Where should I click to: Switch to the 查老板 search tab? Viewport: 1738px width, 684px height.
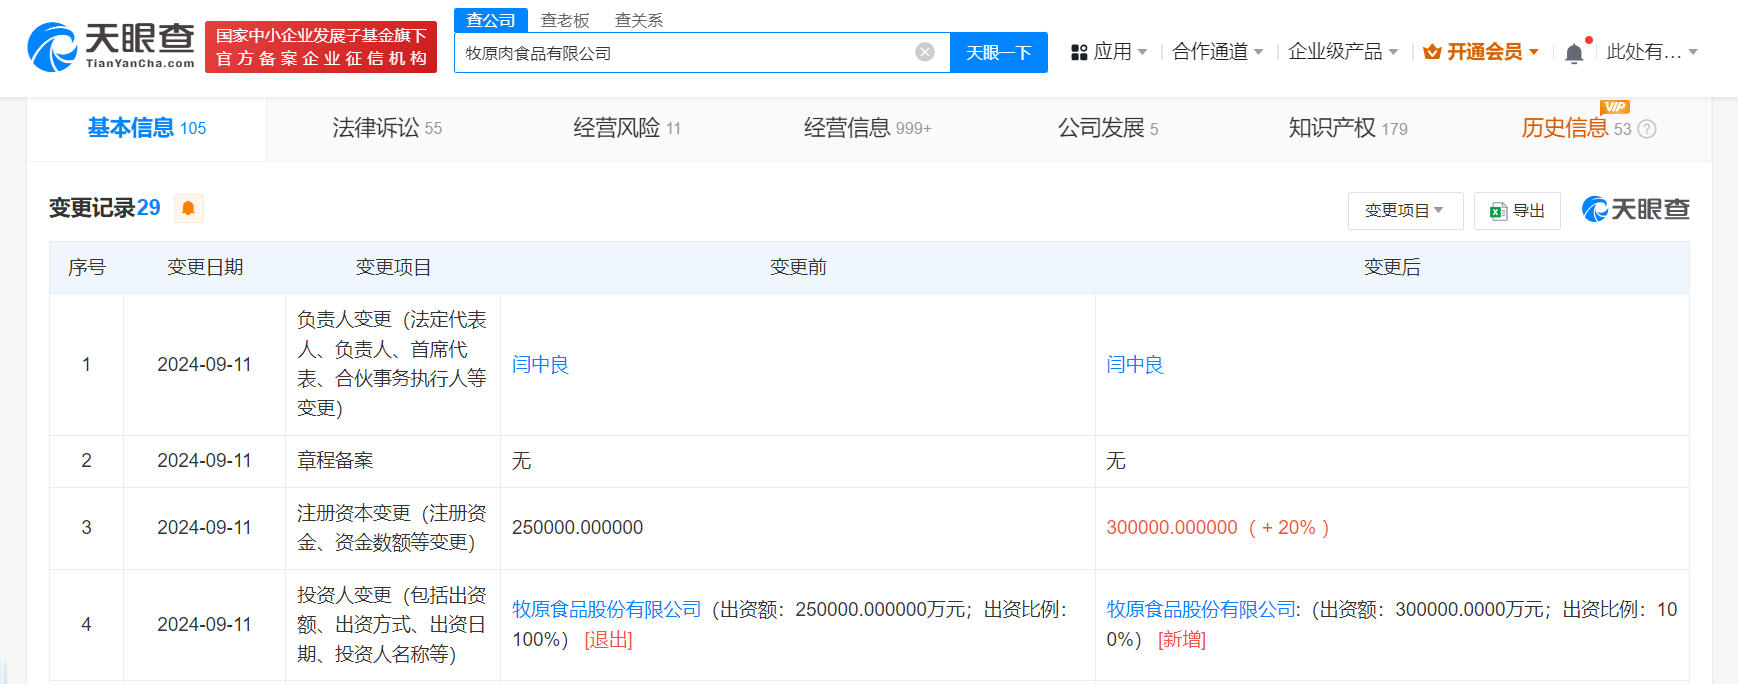coord(565,20)
